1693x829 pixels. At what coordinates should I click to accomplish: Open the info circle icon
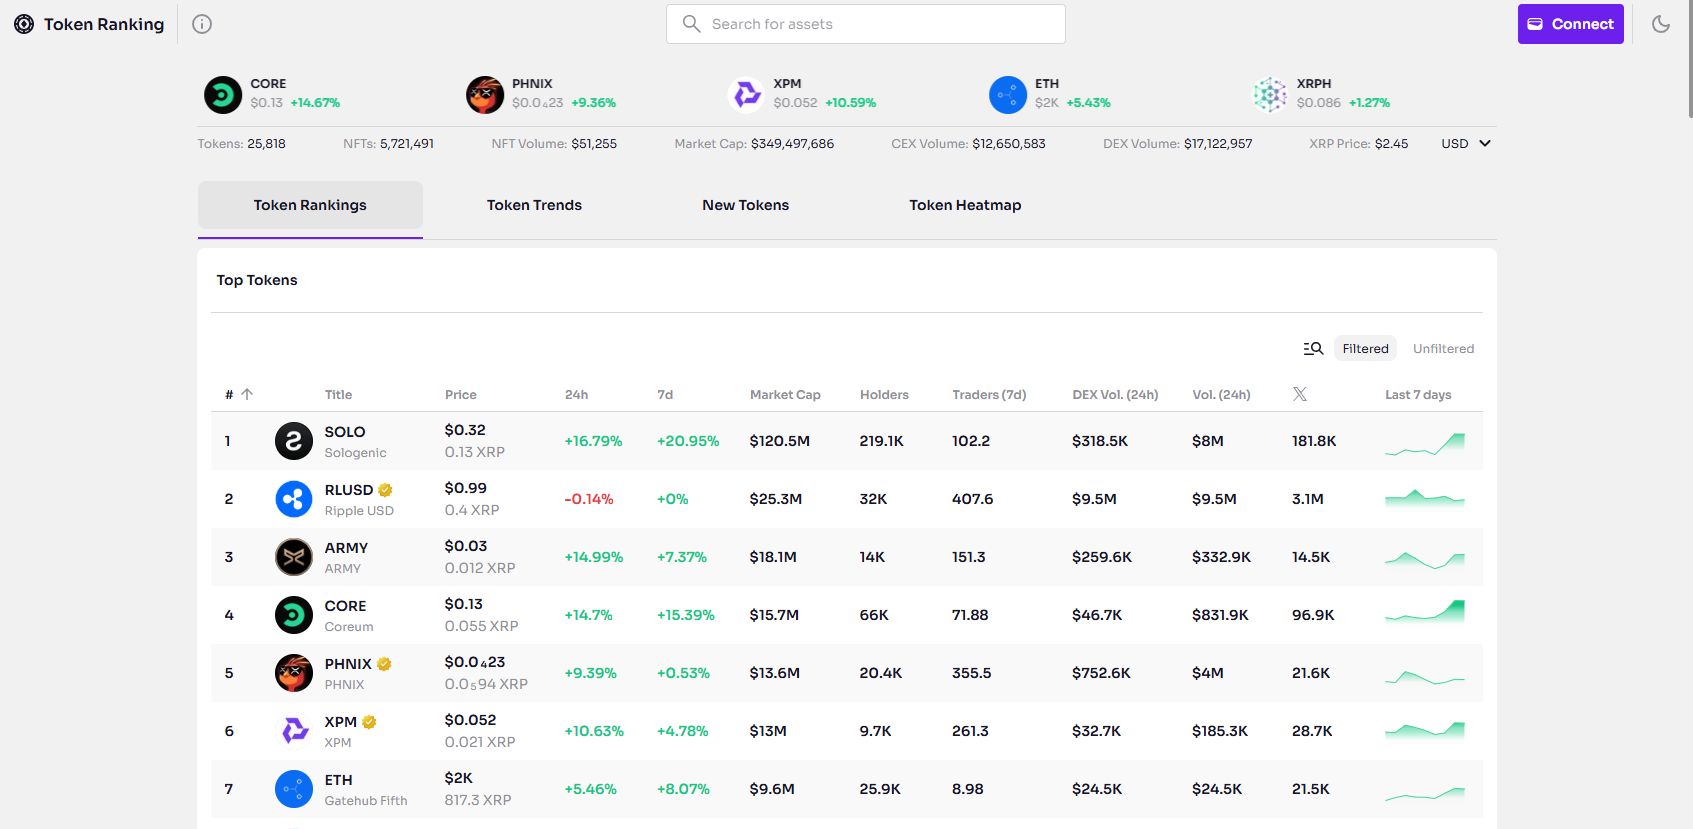pos(202,24)
